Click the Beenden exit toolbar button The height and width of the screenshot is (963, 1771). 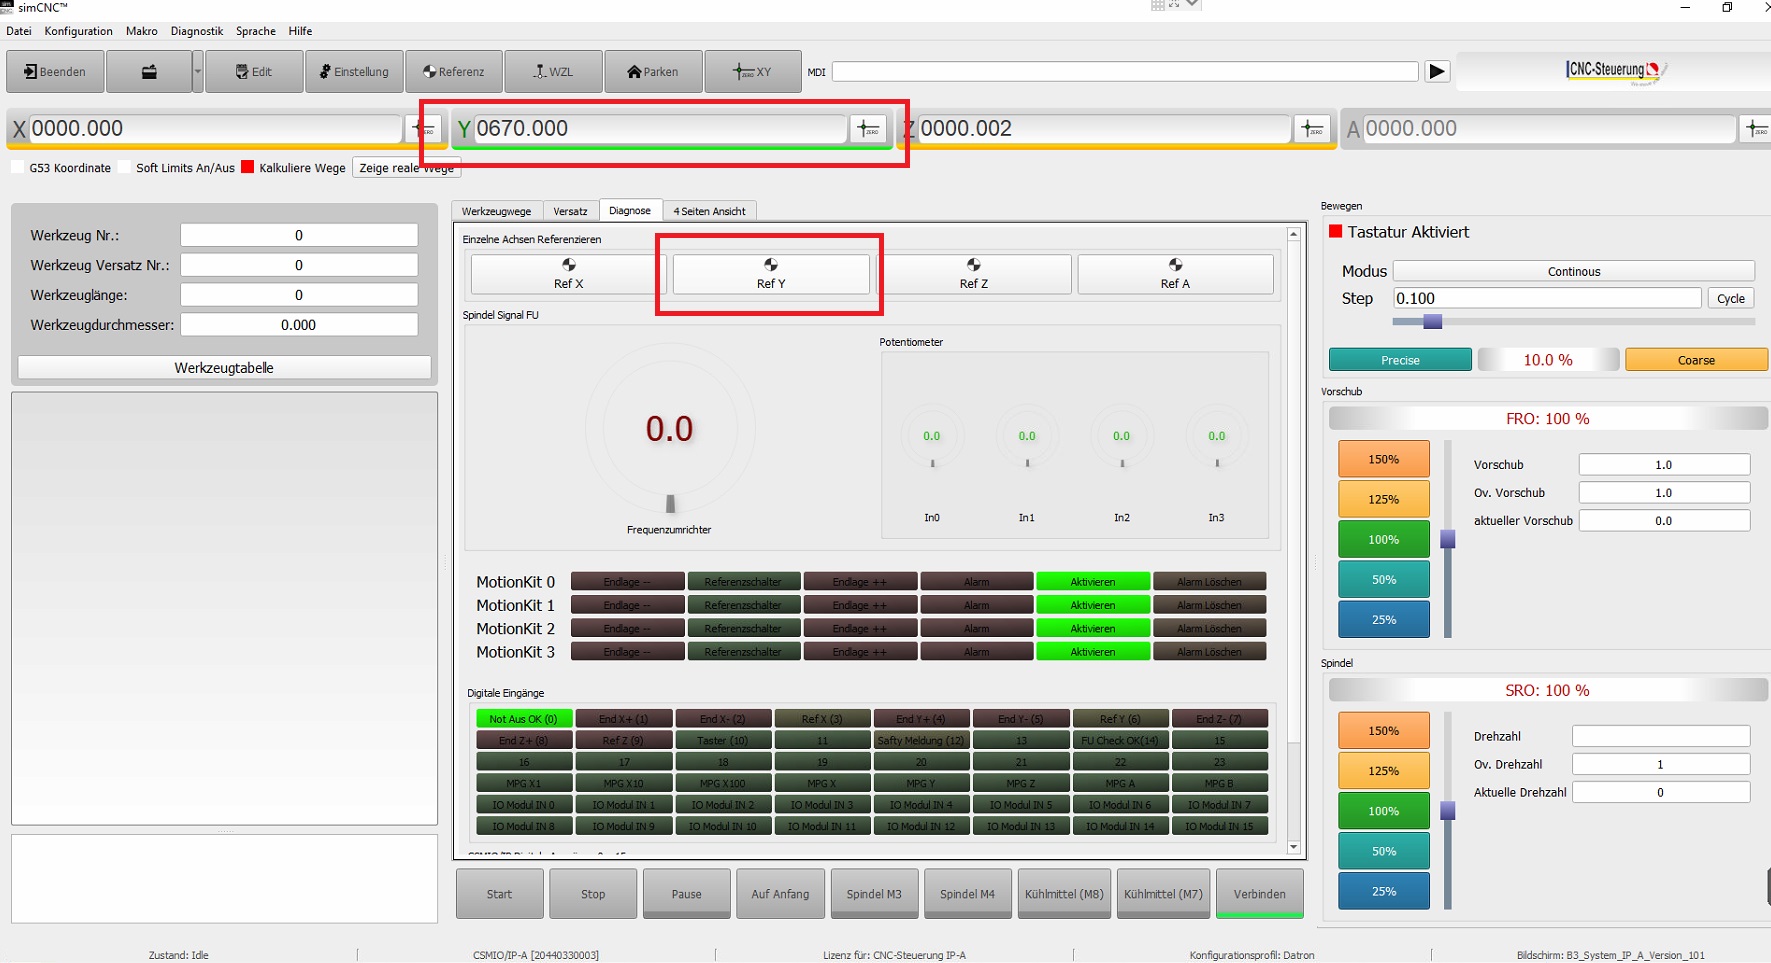(x=55, y=72)
